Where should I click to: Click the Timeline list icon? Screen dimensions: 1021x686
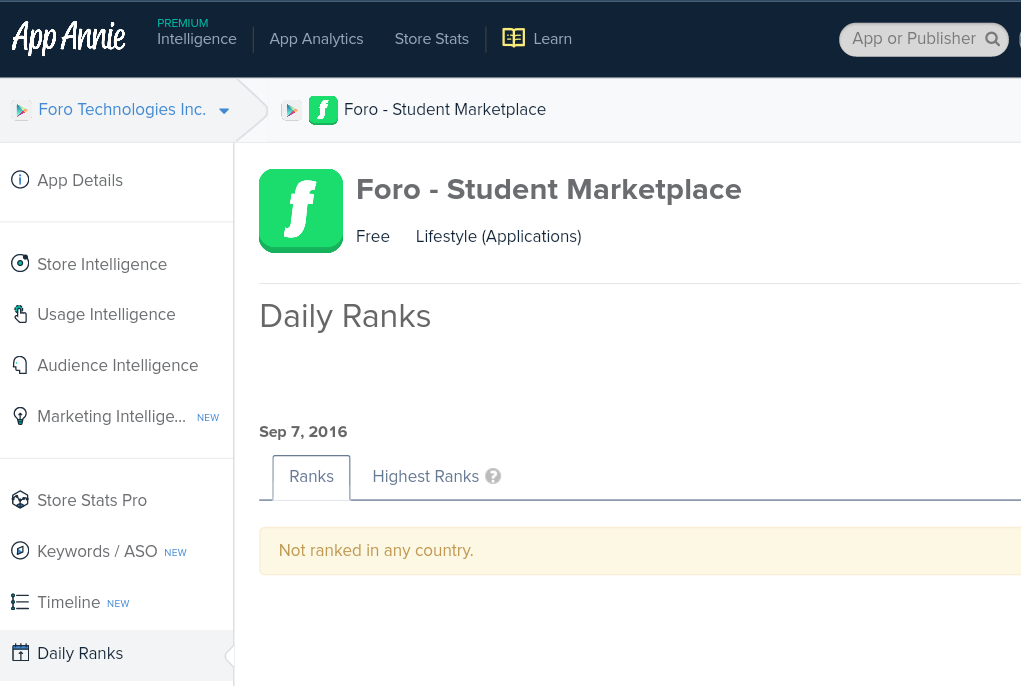pyautogui.click(x=19, y=602)
